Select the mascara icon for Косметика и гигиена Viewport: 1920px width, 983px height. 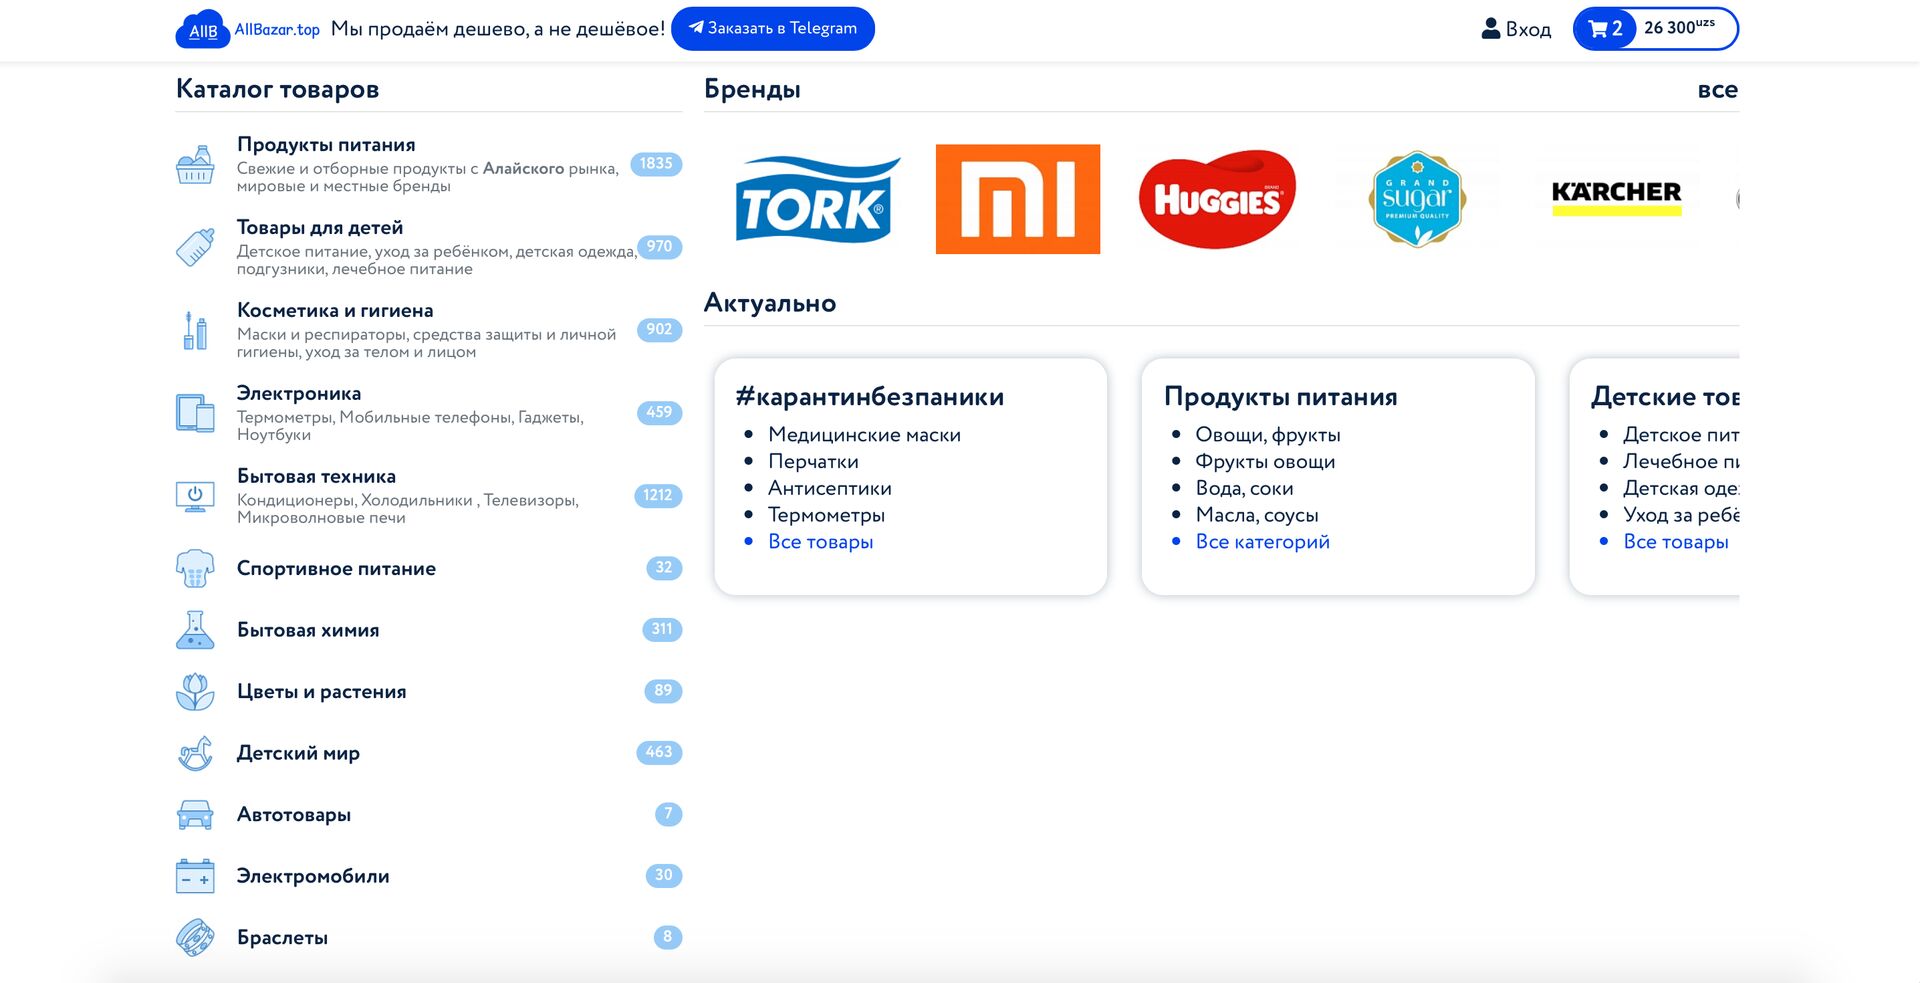pos(195,330)
